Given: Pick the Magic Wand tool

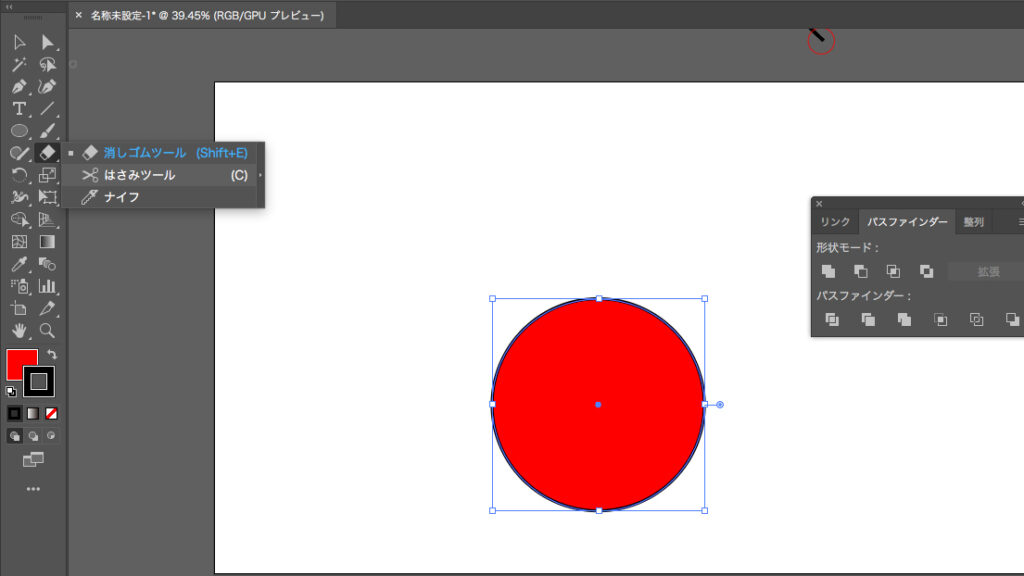Looking at the screenshot, I should pyautogui.click(x=19, y=65).
